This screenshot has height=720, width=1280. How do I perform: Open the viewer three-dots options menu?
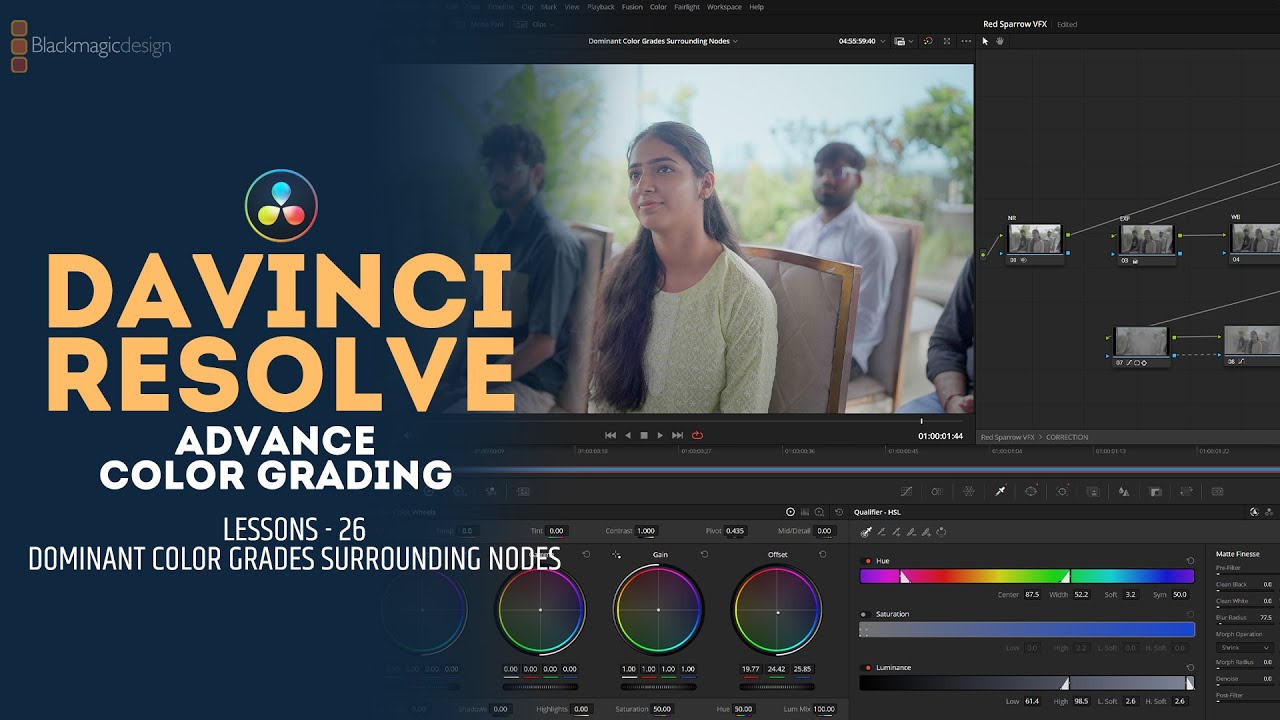965,41
